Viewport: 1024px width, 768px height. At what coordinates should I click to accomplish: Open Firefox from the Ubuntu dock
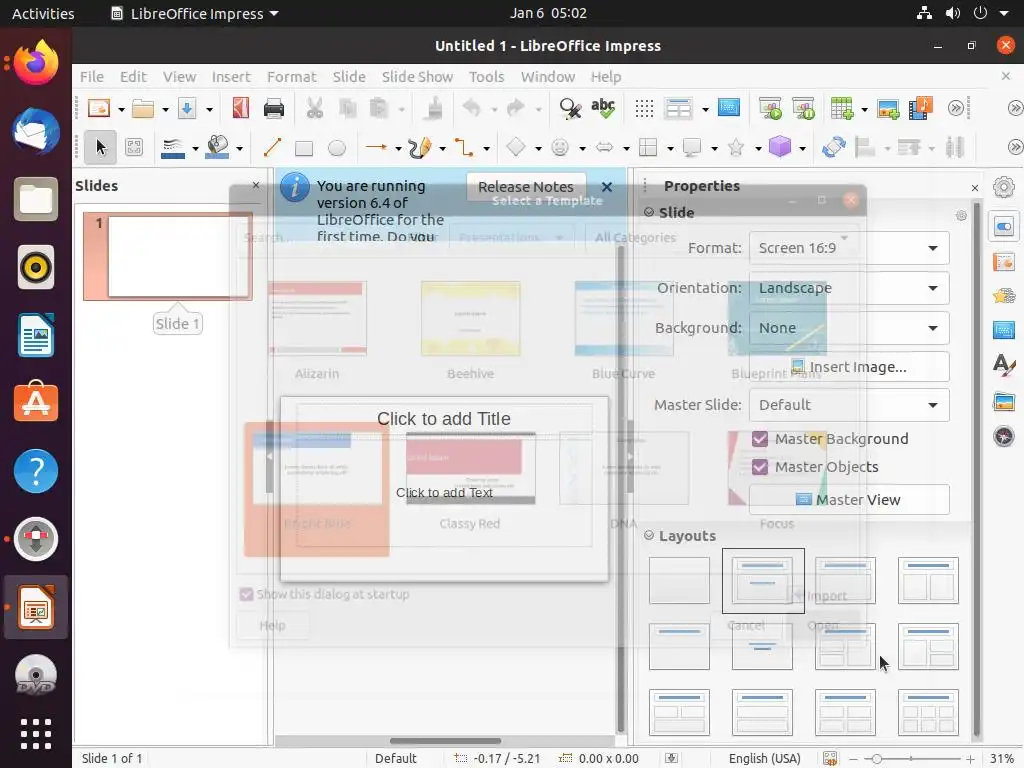pos(36,62)
